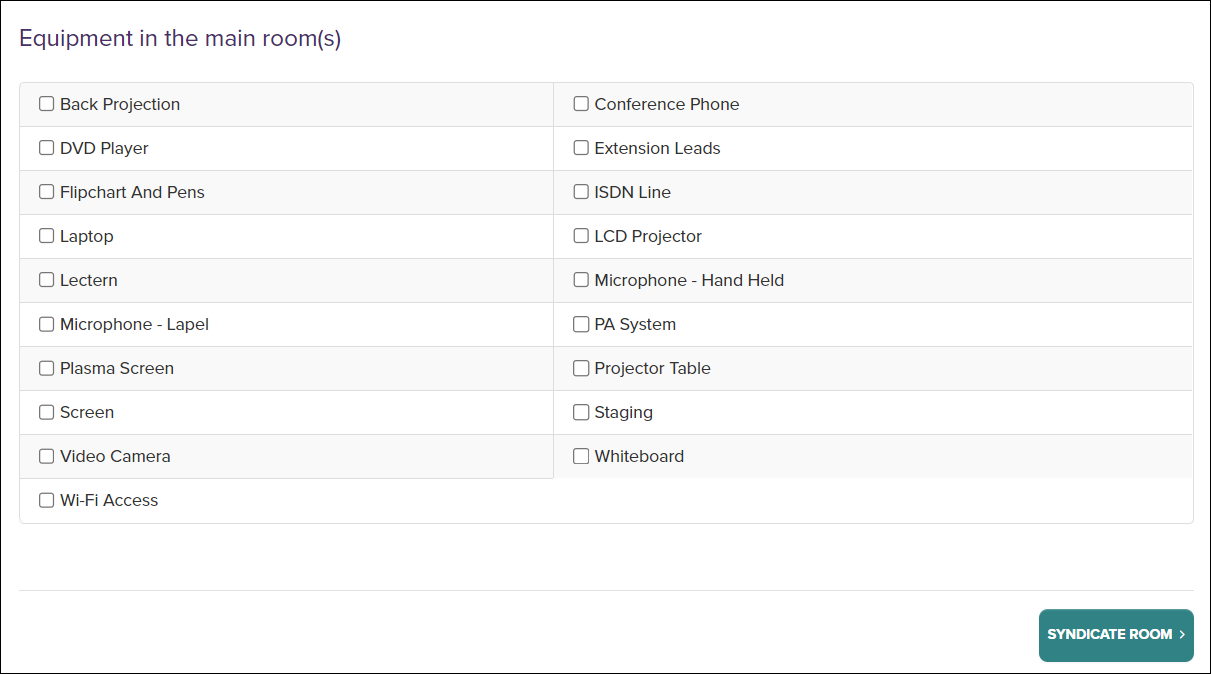Check the PA System checkbox

tap(581, 323)
